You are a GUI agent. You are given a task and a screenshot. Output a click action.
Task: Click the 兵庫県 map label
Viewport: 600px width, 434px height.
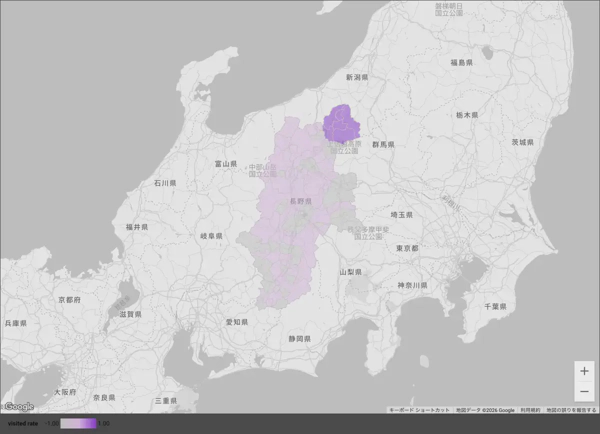[x=15, y=323]
